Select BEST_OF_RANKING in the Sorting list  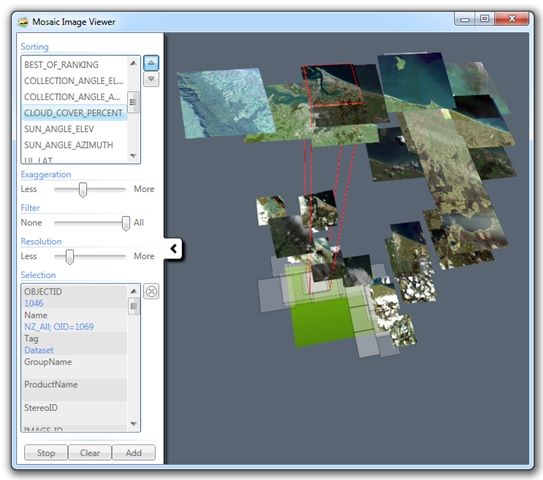(74, 65)
